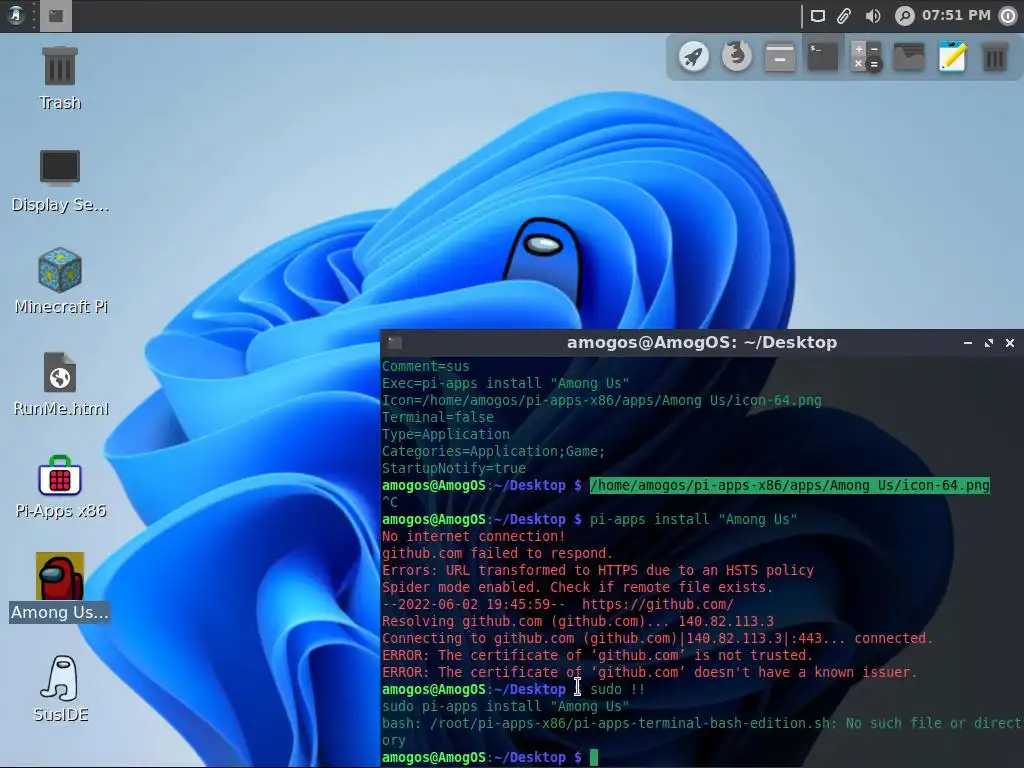Click the paperclip clipboard tray icon
The image size is (1024, 768).
click(x=844, y=16)
